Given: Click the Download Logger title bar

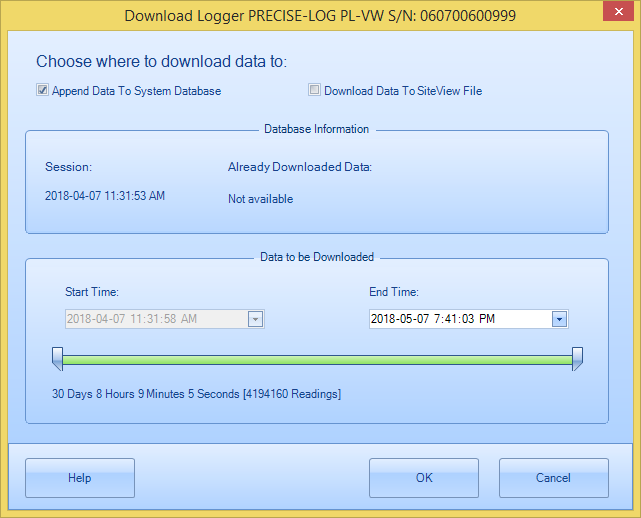Looking at the screenshot, I should pyautogui.click(x=300, y=15).
